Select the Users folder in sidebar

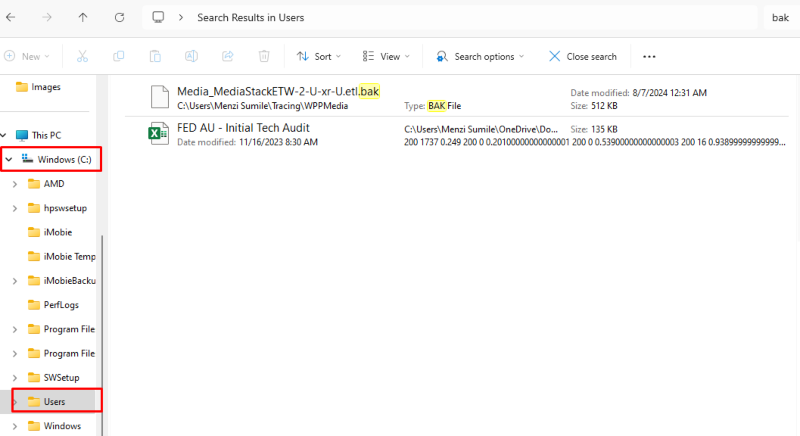(x=54, y=401)
